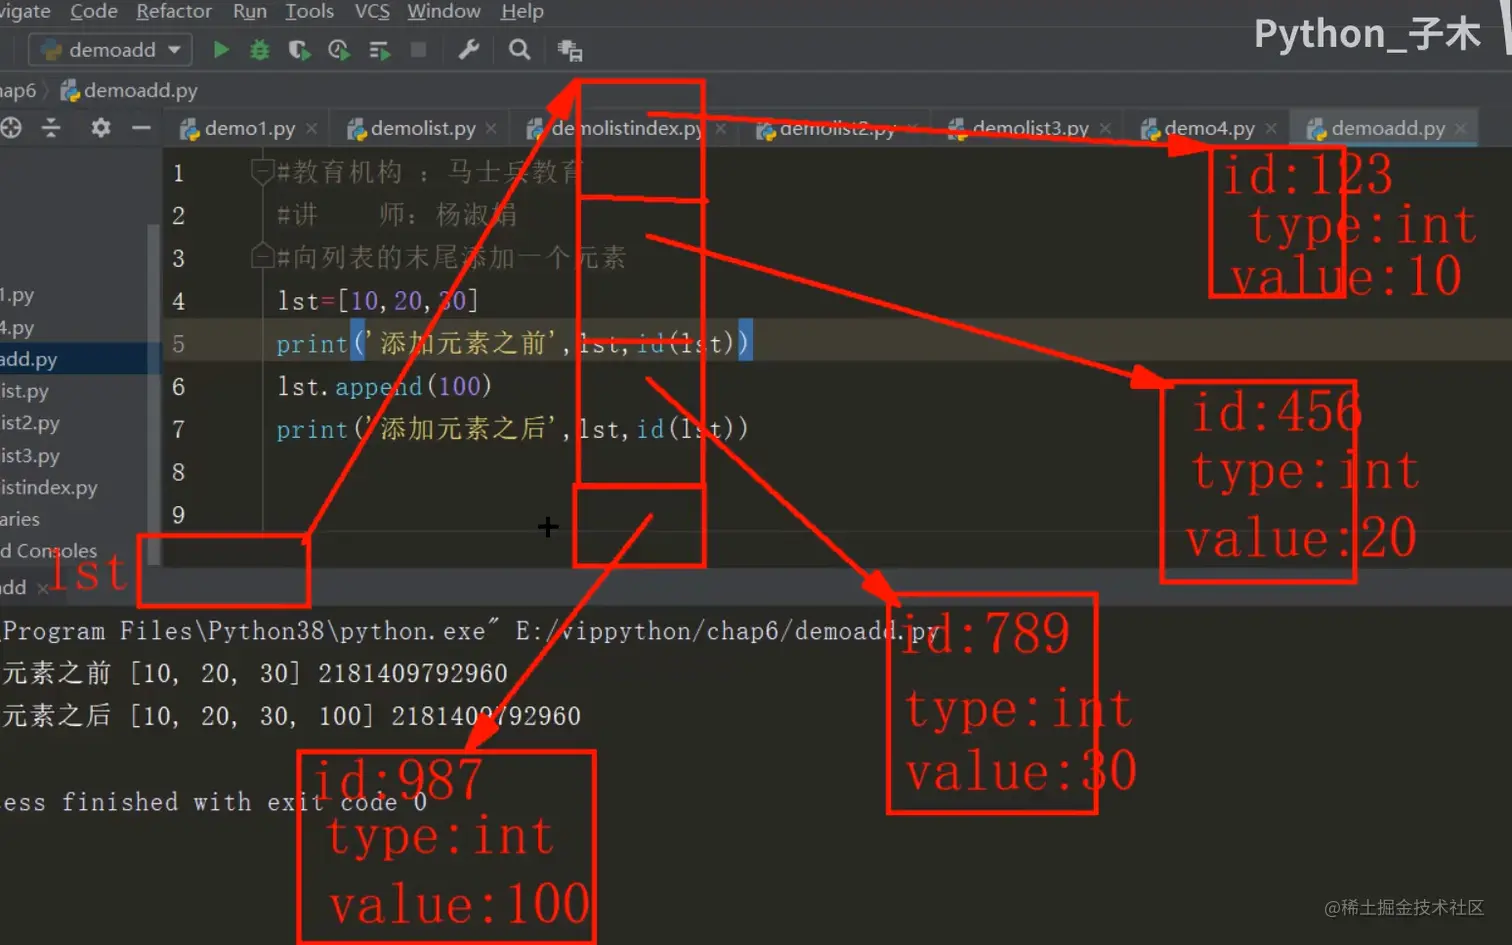Open the Window menu
The height and width of the screenshot is (945, 1512).
pos(444,12)
